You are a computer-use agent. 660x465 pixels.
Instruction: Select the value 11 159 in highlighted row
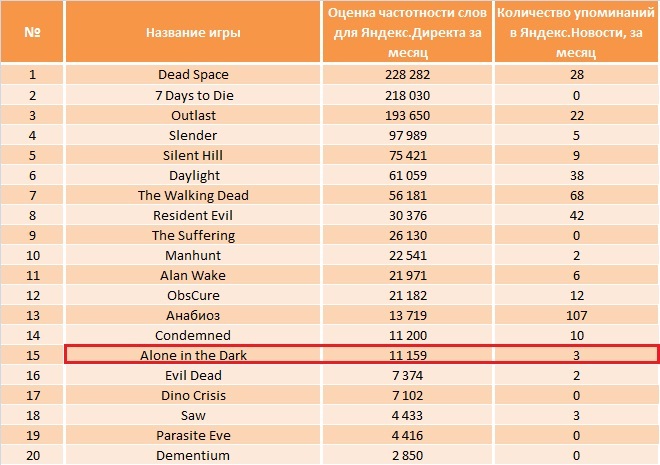click(407, 355)
